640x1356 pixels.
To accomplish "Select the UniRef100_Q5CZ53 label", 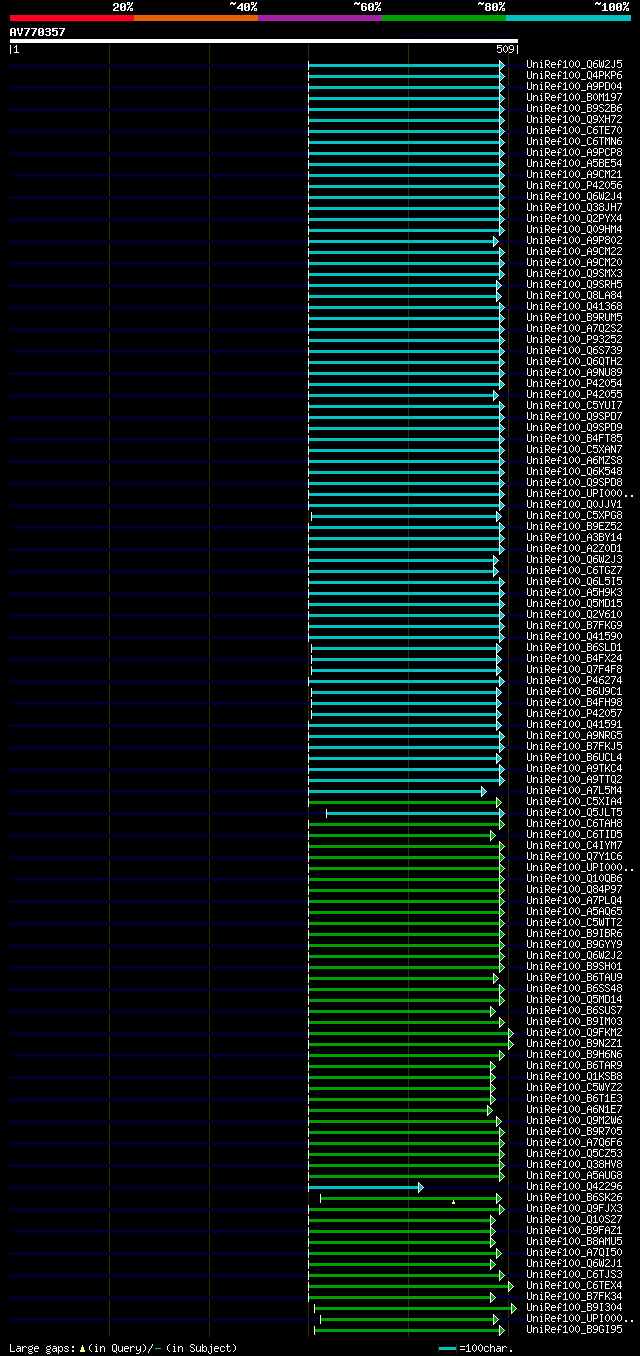I will (x=574, y=1154).
